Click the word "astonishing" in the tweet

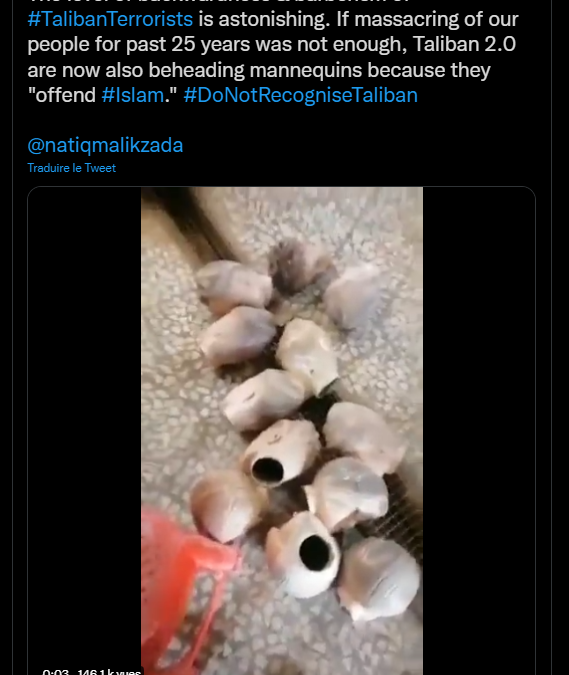[274, 19]
